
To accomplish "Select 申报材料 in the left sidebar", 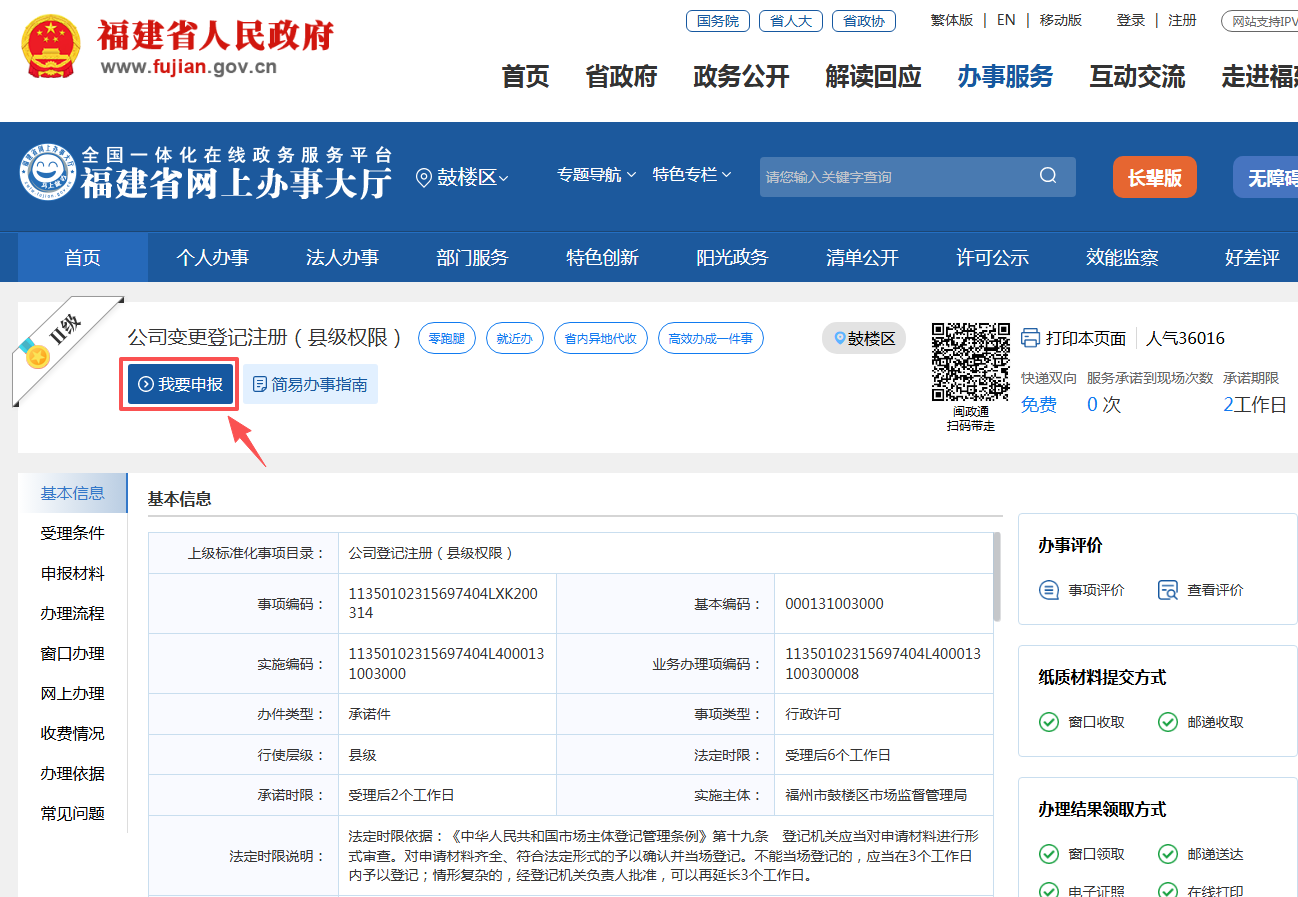I will [x=75, y=573].
